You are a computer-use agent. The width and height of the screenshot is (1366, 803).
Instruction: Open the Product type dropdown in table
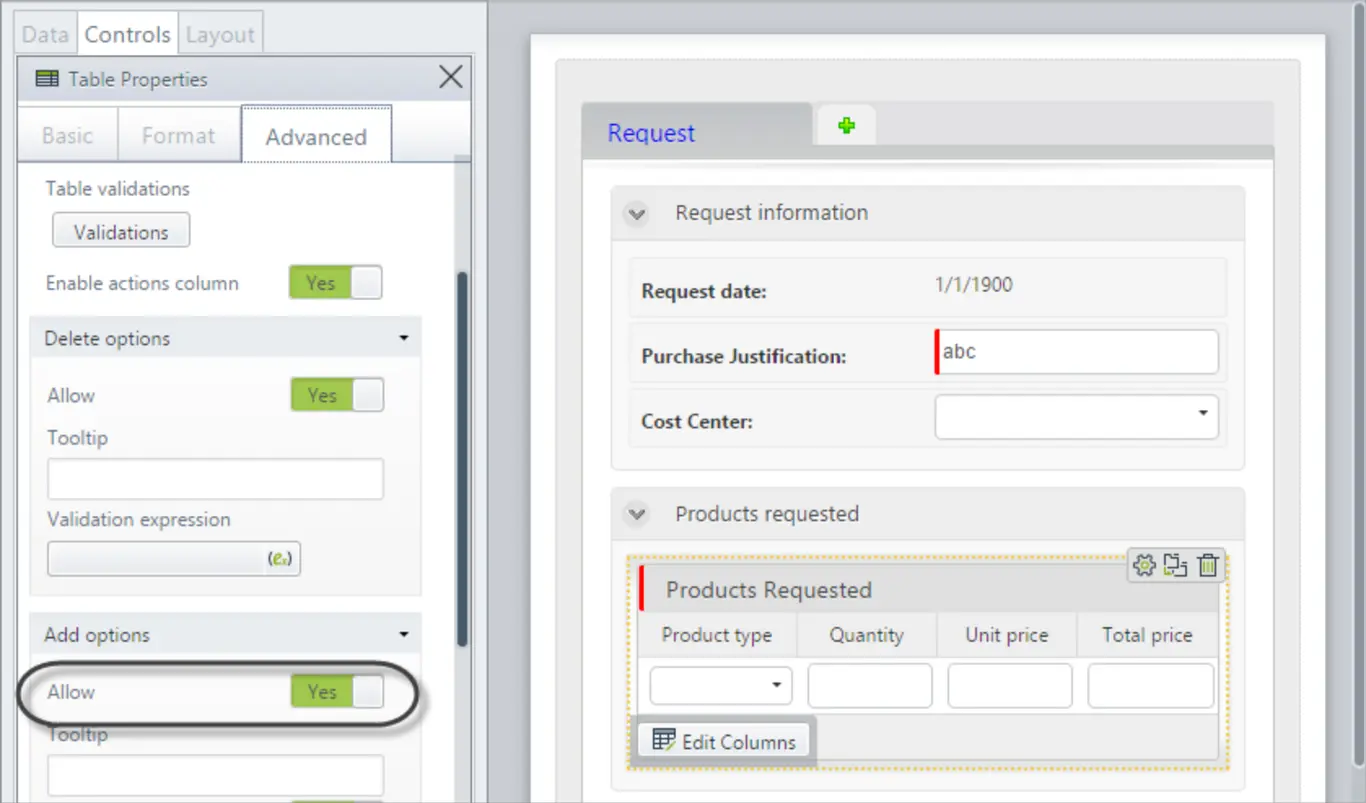721,686
